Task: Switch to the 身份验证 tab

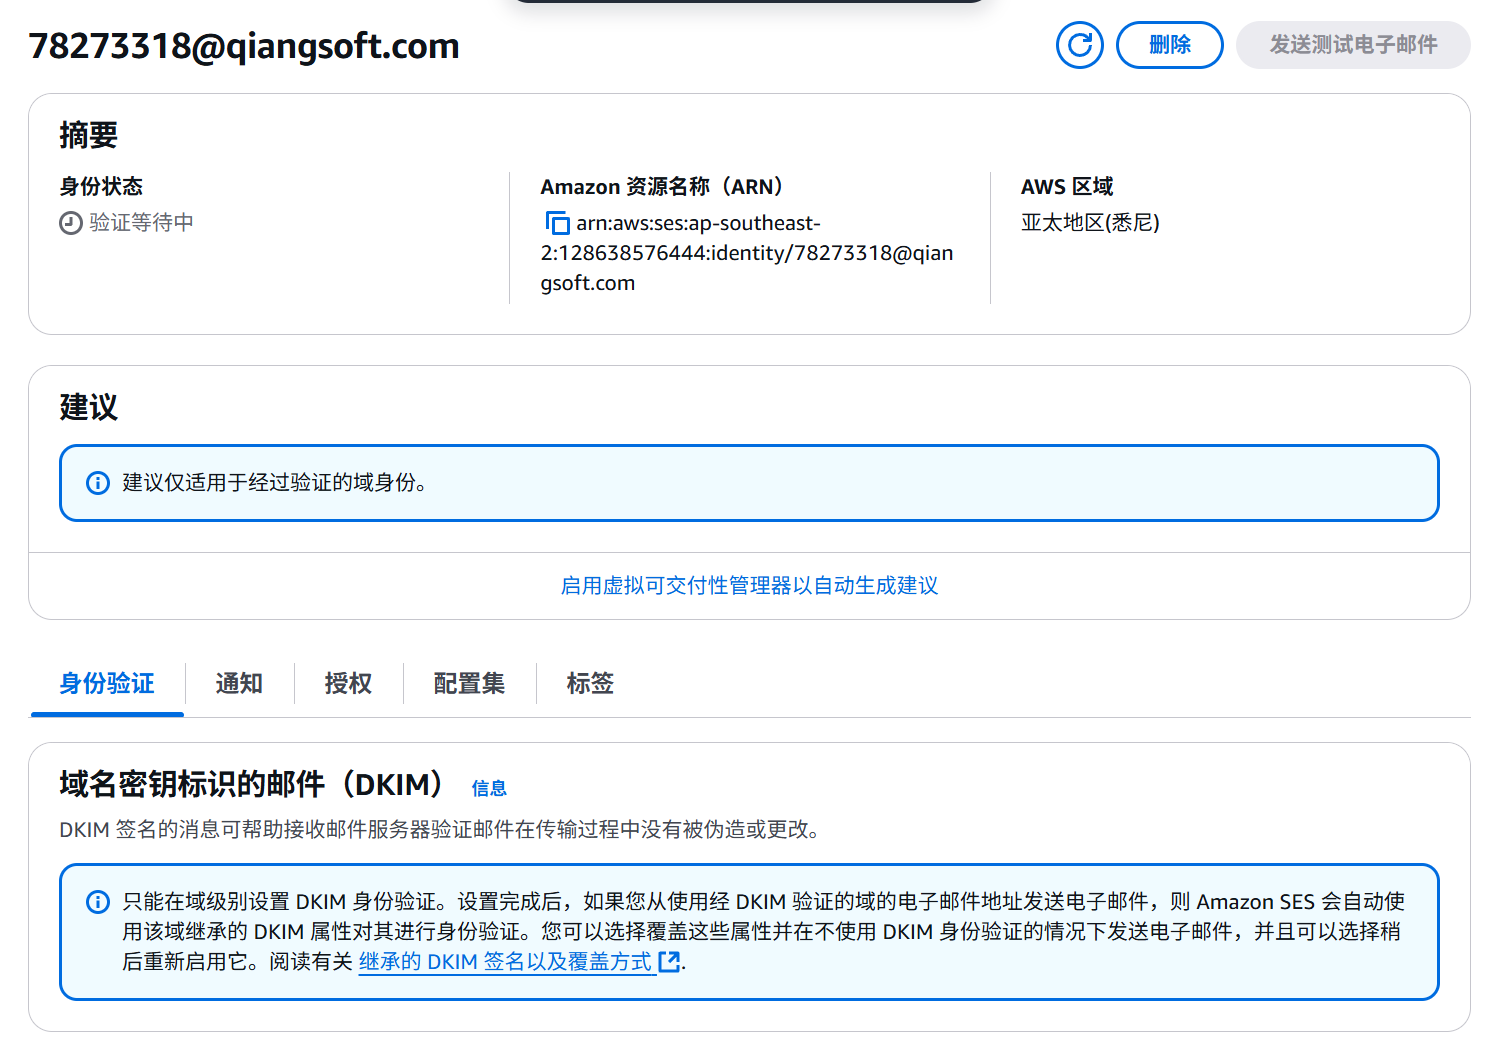Action: coord(107,684)
